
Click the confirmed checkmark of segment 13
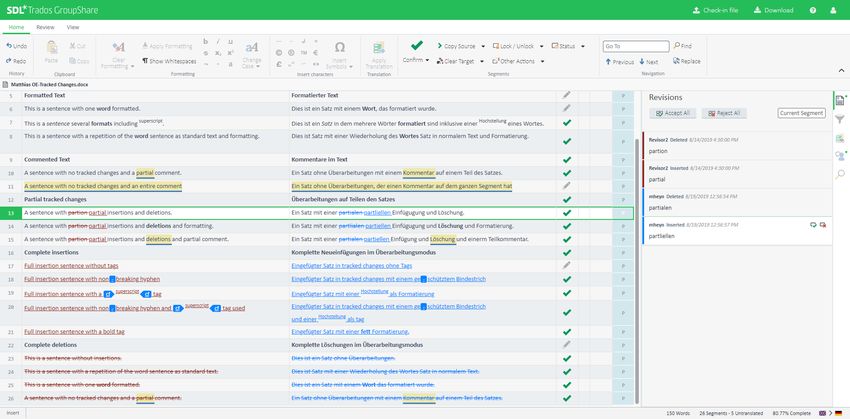coord(566,213)
